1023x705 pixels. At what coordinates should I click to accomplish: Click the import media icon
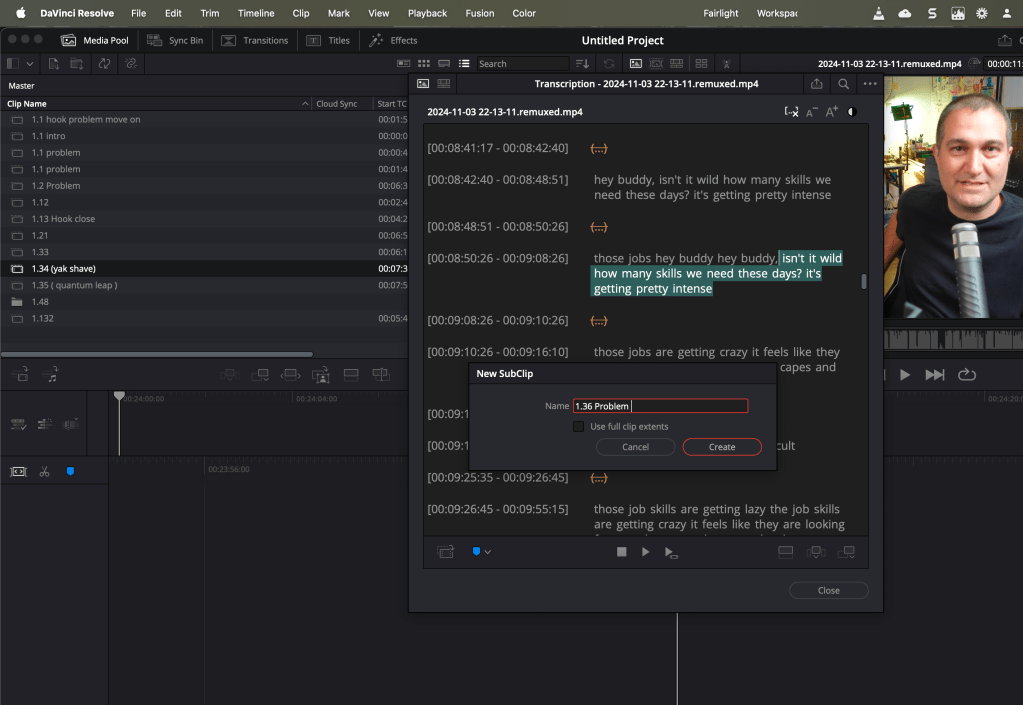point(53,63)
